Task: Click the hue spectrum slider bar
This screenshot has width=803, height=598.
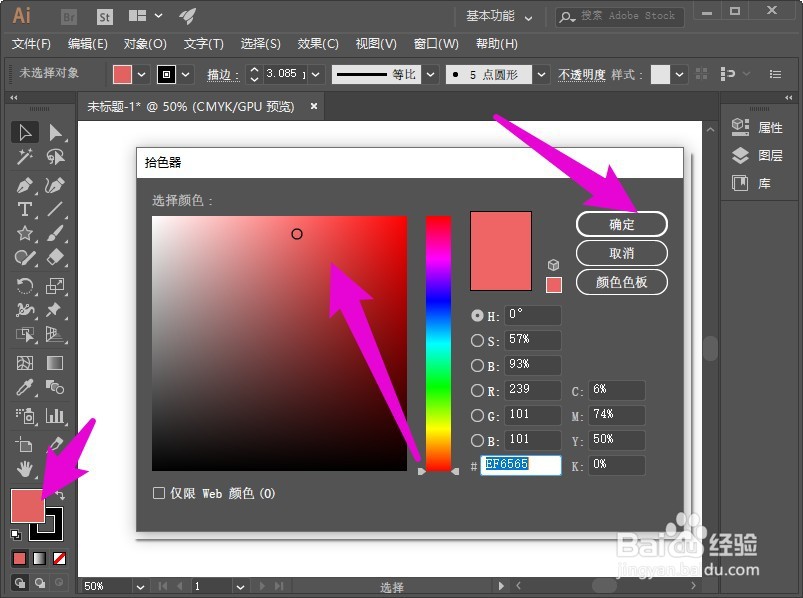Action: [x=438, y=343]
